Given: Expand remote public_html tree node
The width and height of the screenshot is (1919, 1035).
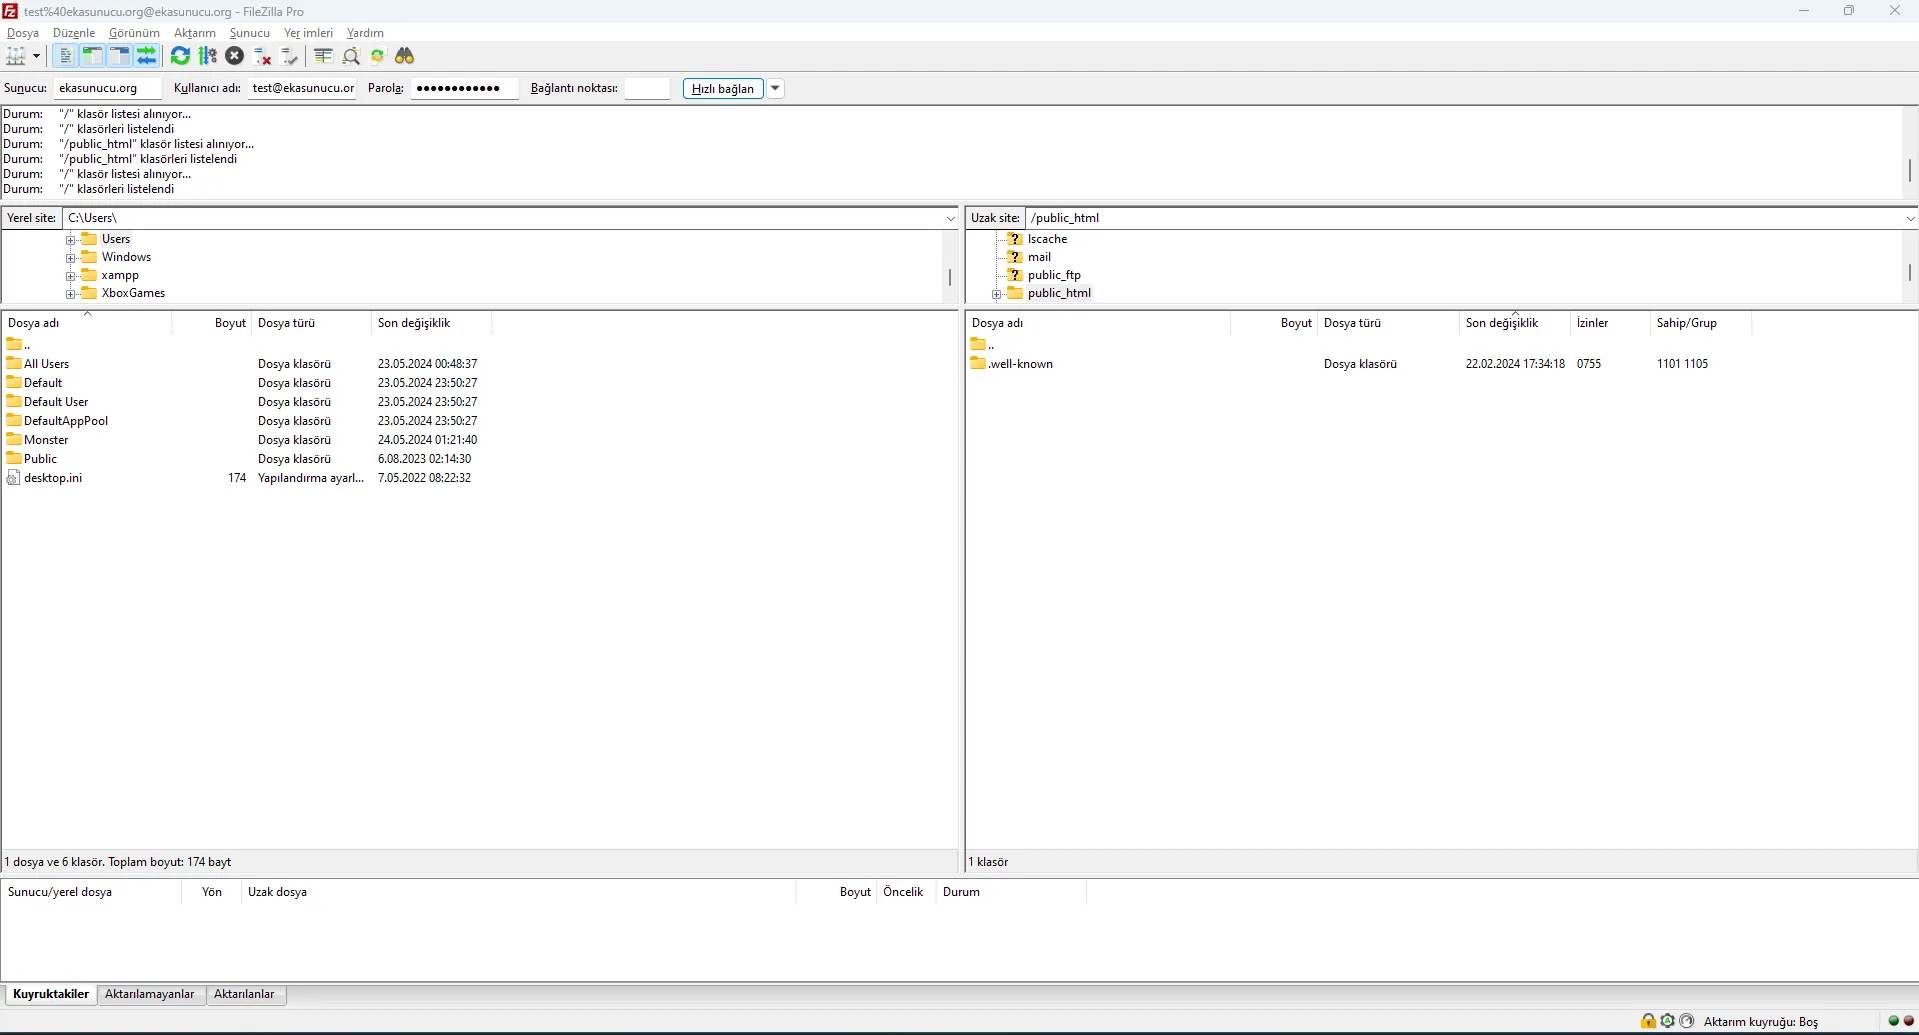Looking at the screenshot, I should (x=997, y=294).
